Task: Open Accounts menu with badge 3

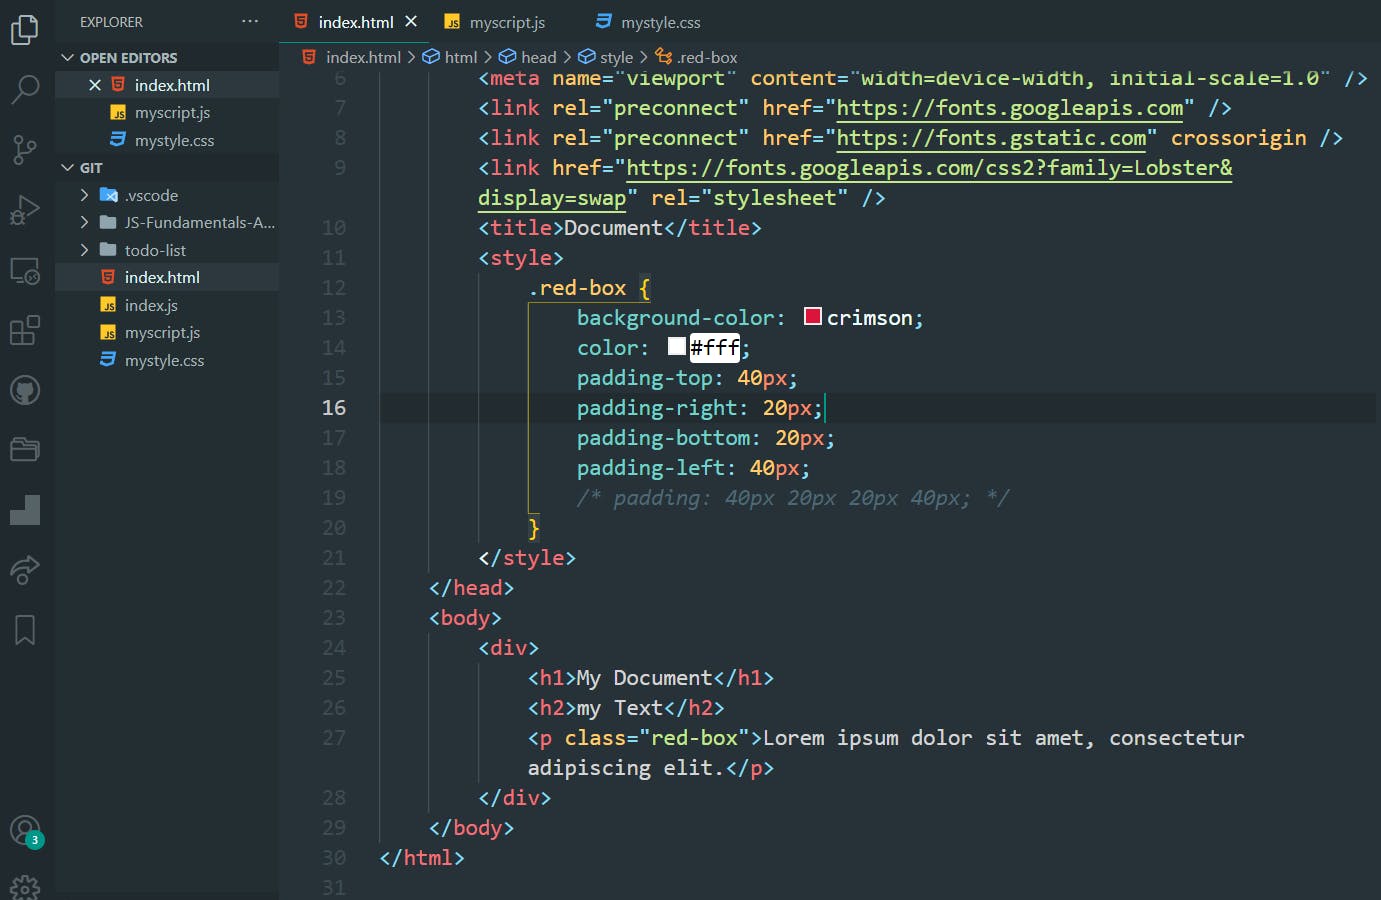Action: (x=25, y=831)
